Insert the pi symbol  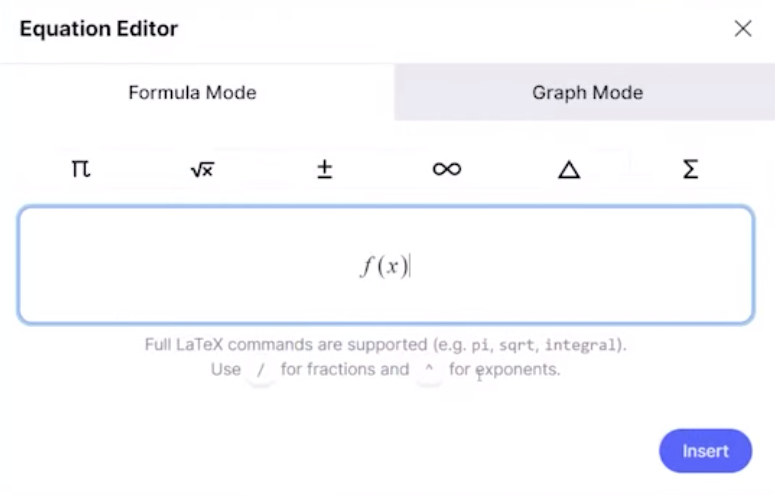click(81, 169)
